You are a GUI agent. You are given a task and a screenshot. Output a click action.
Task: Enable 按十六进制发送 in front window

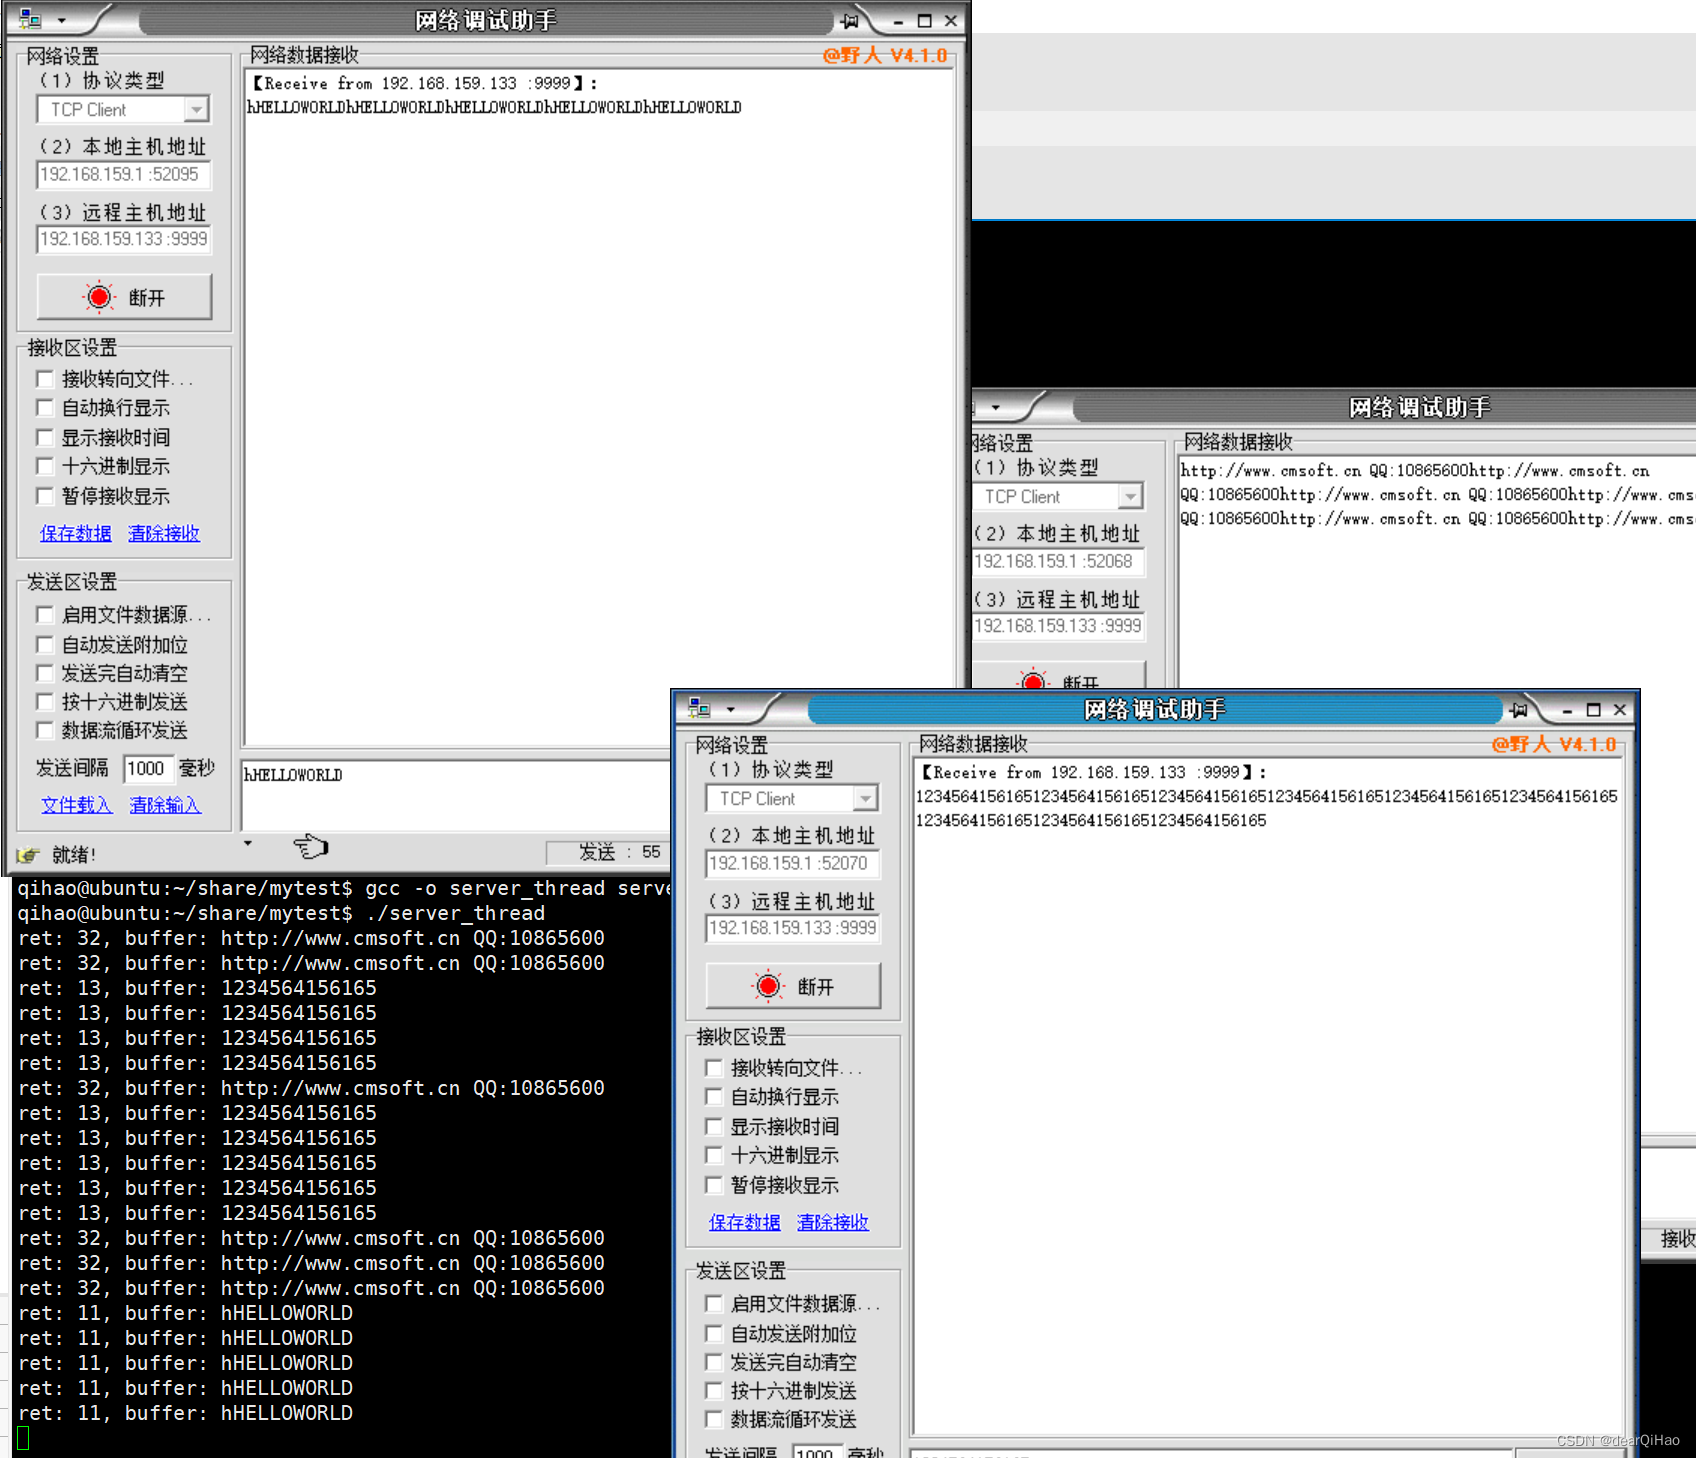713,1391
